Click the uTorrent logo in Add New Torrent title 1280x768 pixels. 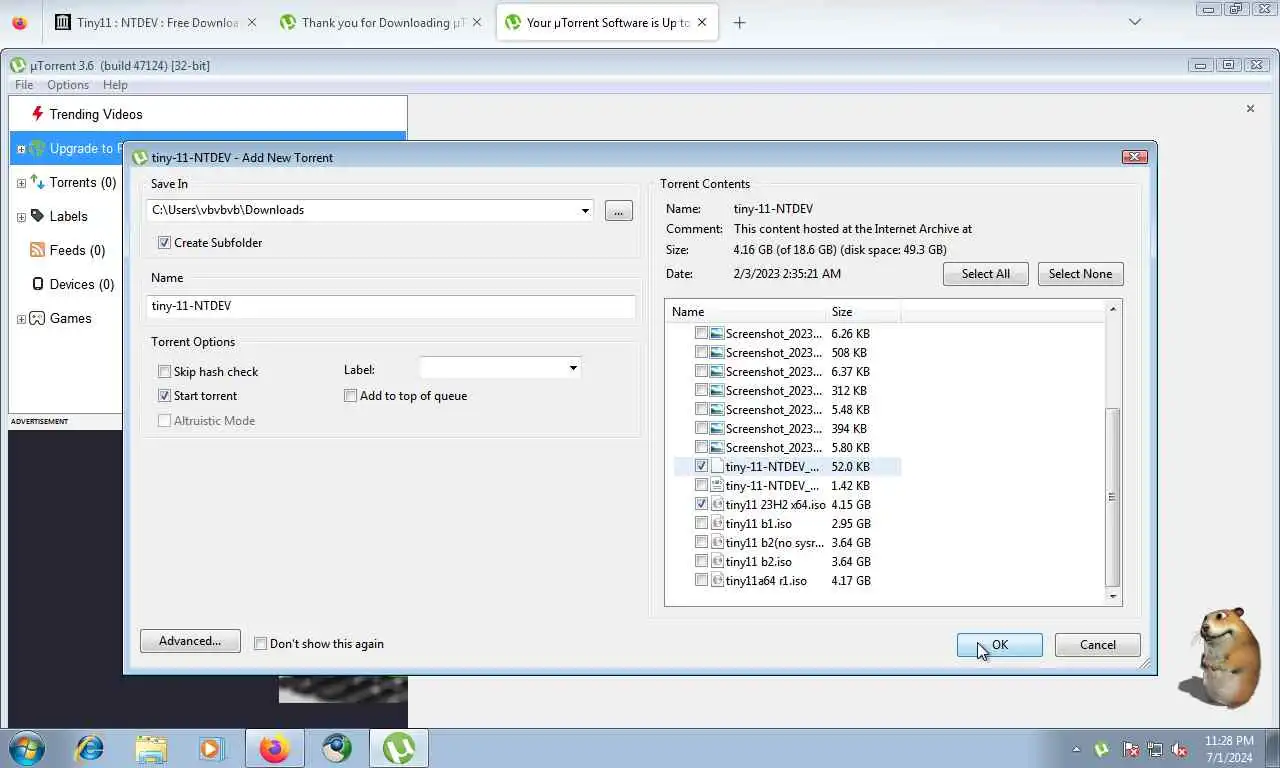click(x=140, y=157)
